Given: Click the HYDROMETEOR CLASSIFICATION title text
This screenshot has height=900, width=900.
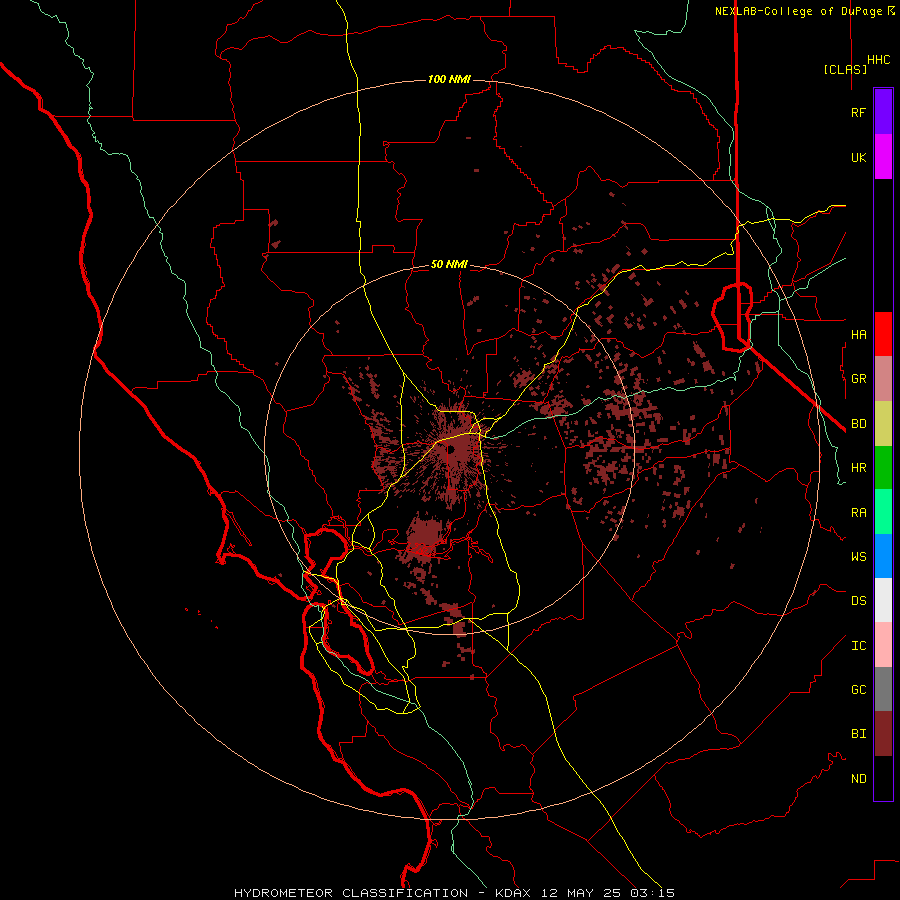Looking at the screenshot, I should [351, 893].
